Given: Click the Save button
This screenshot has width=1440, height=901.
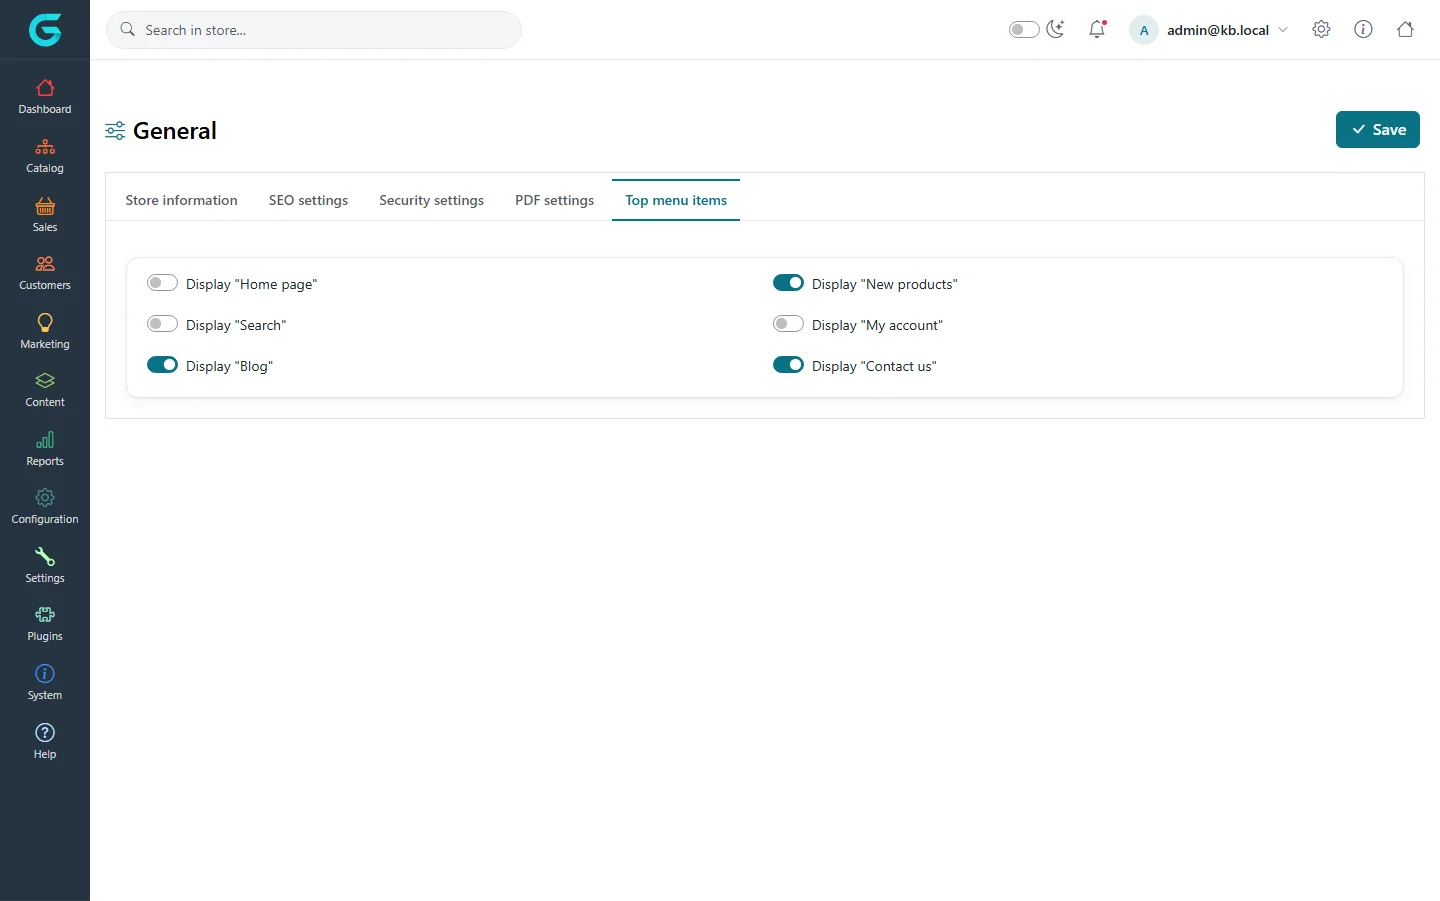Looking at the screenshot, I should 1378,130.
